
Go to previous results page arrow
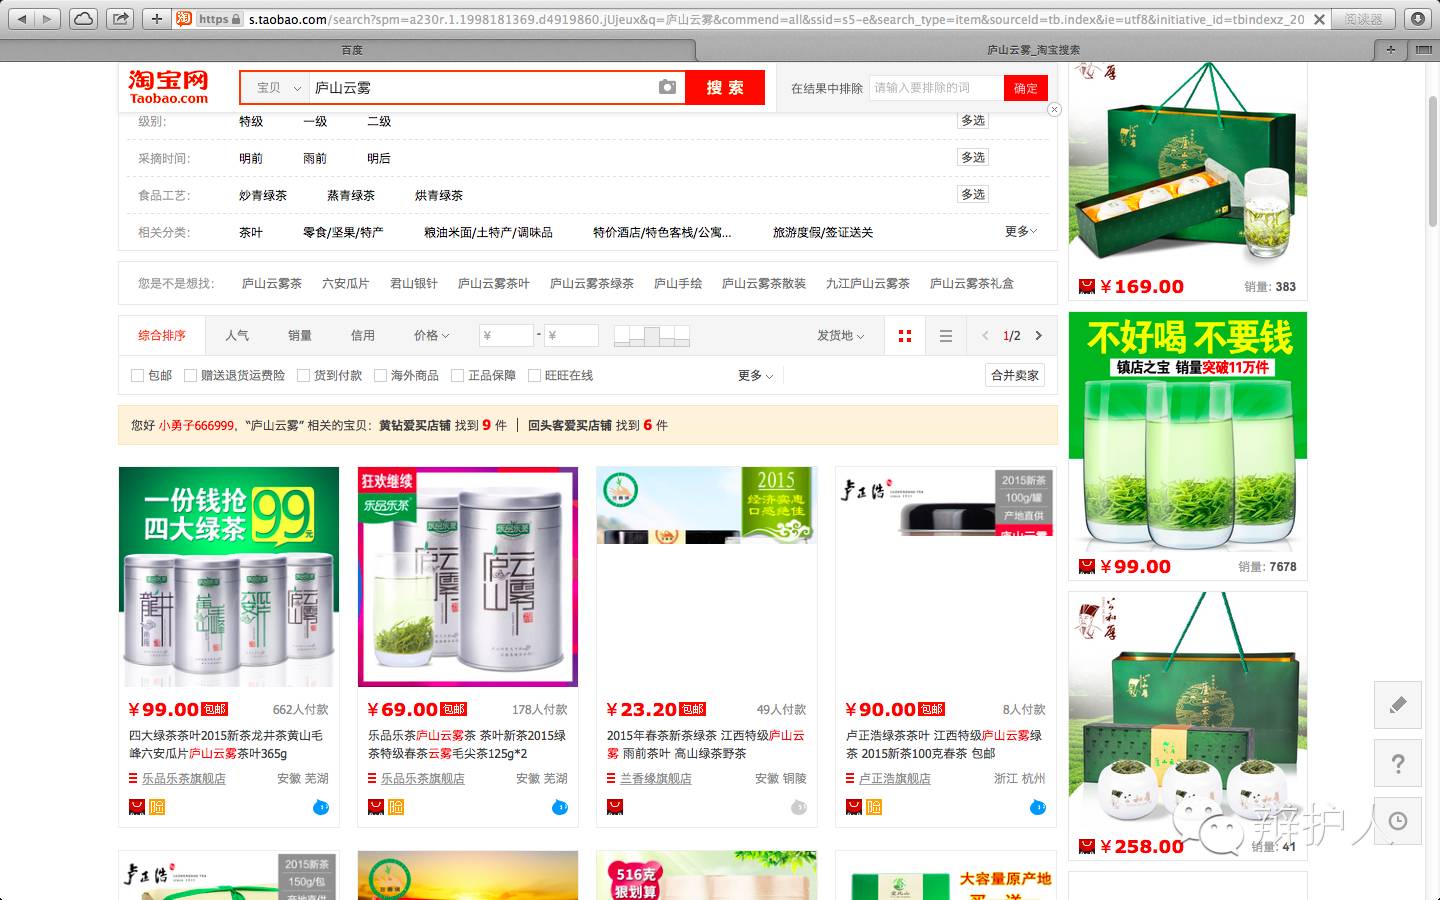click(x=985, y=336)
